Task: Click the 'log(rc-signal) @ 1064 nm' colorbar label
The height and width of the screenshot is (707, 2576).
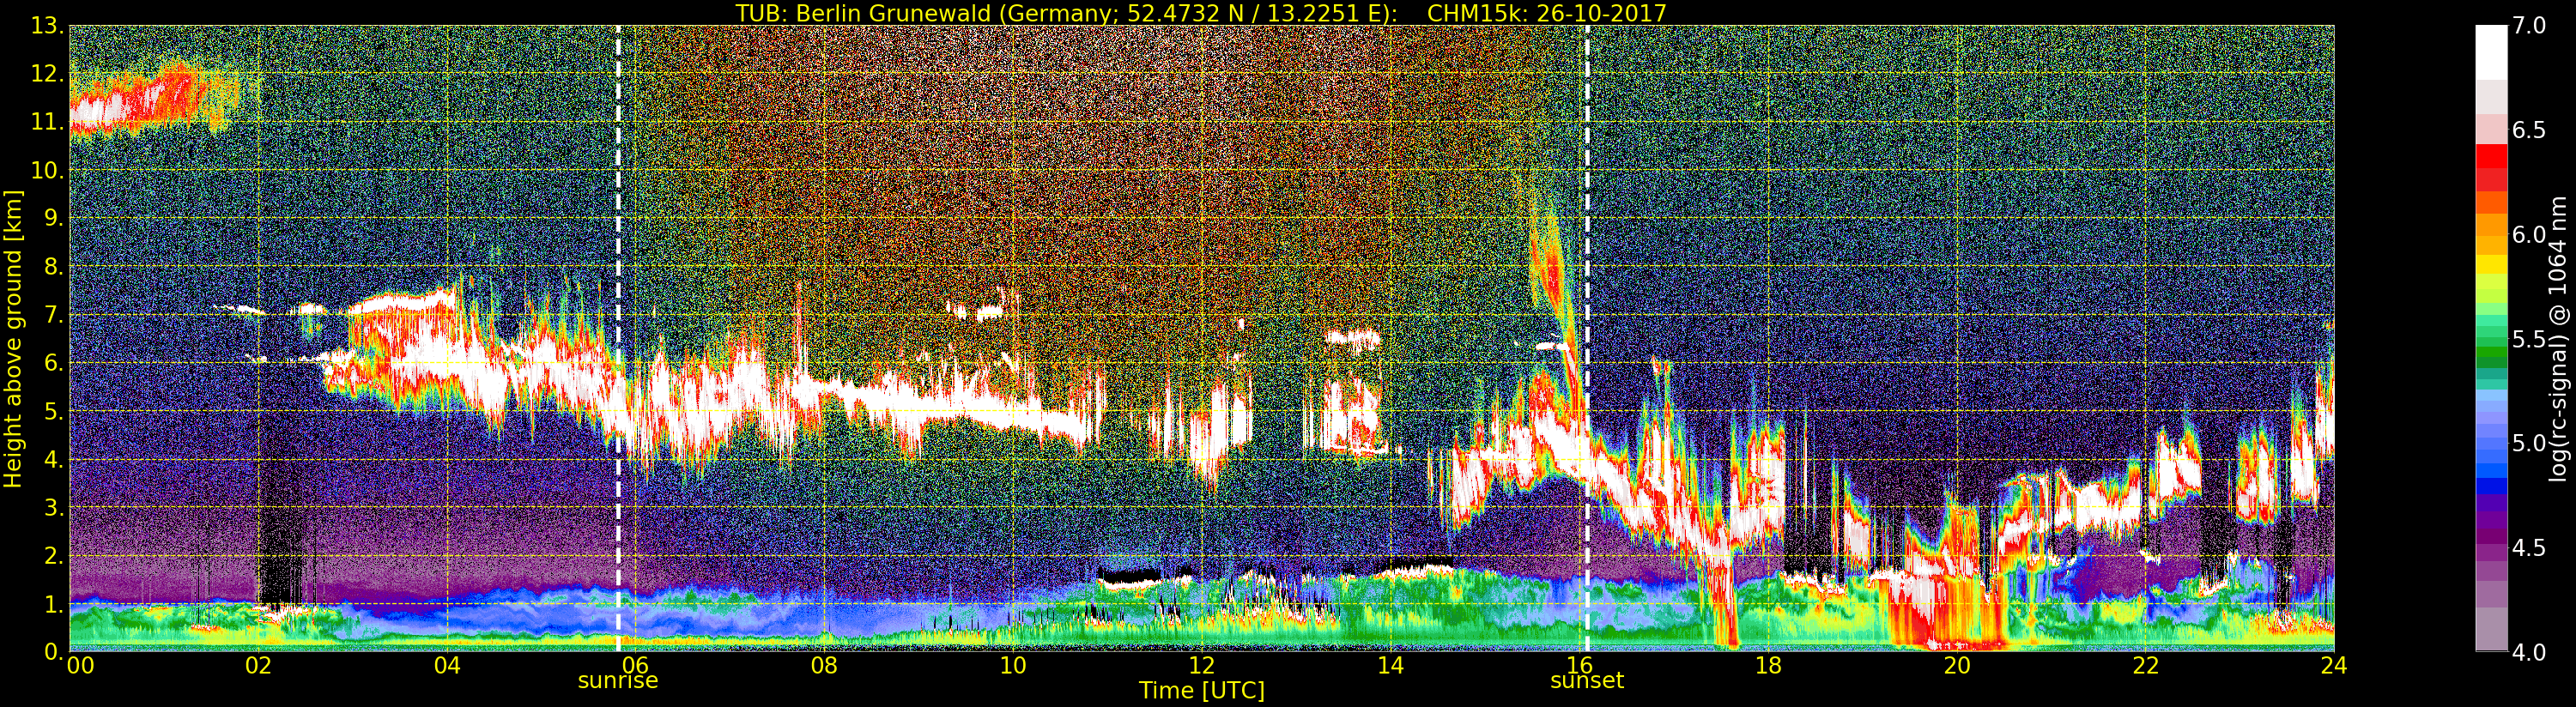Action: click(2559, 338)
